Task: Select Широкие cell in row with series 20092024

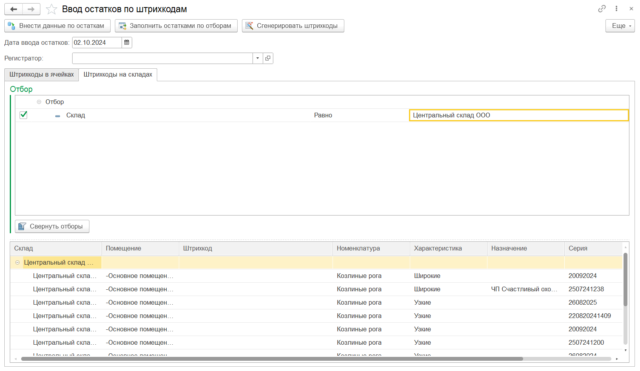Action: 449,276
